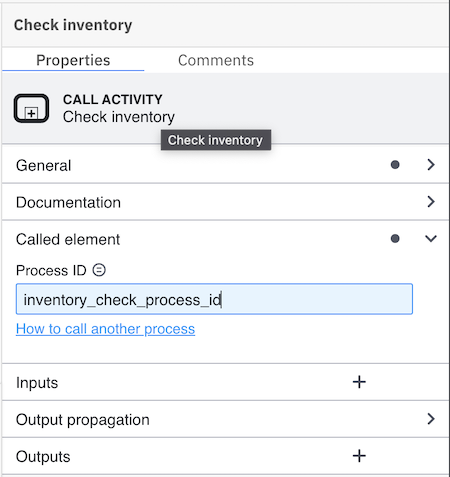Click the Process ID input field
450x477 pixels.
(x=214, y=299)
